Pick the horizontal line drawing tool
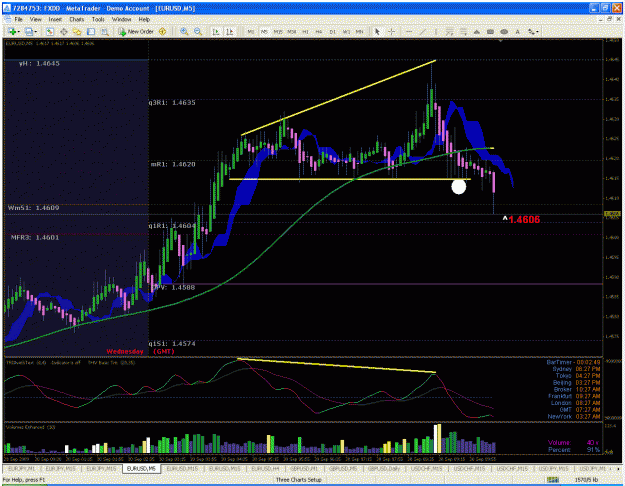This screenshot has height=486, width=625. coord(409,31)
